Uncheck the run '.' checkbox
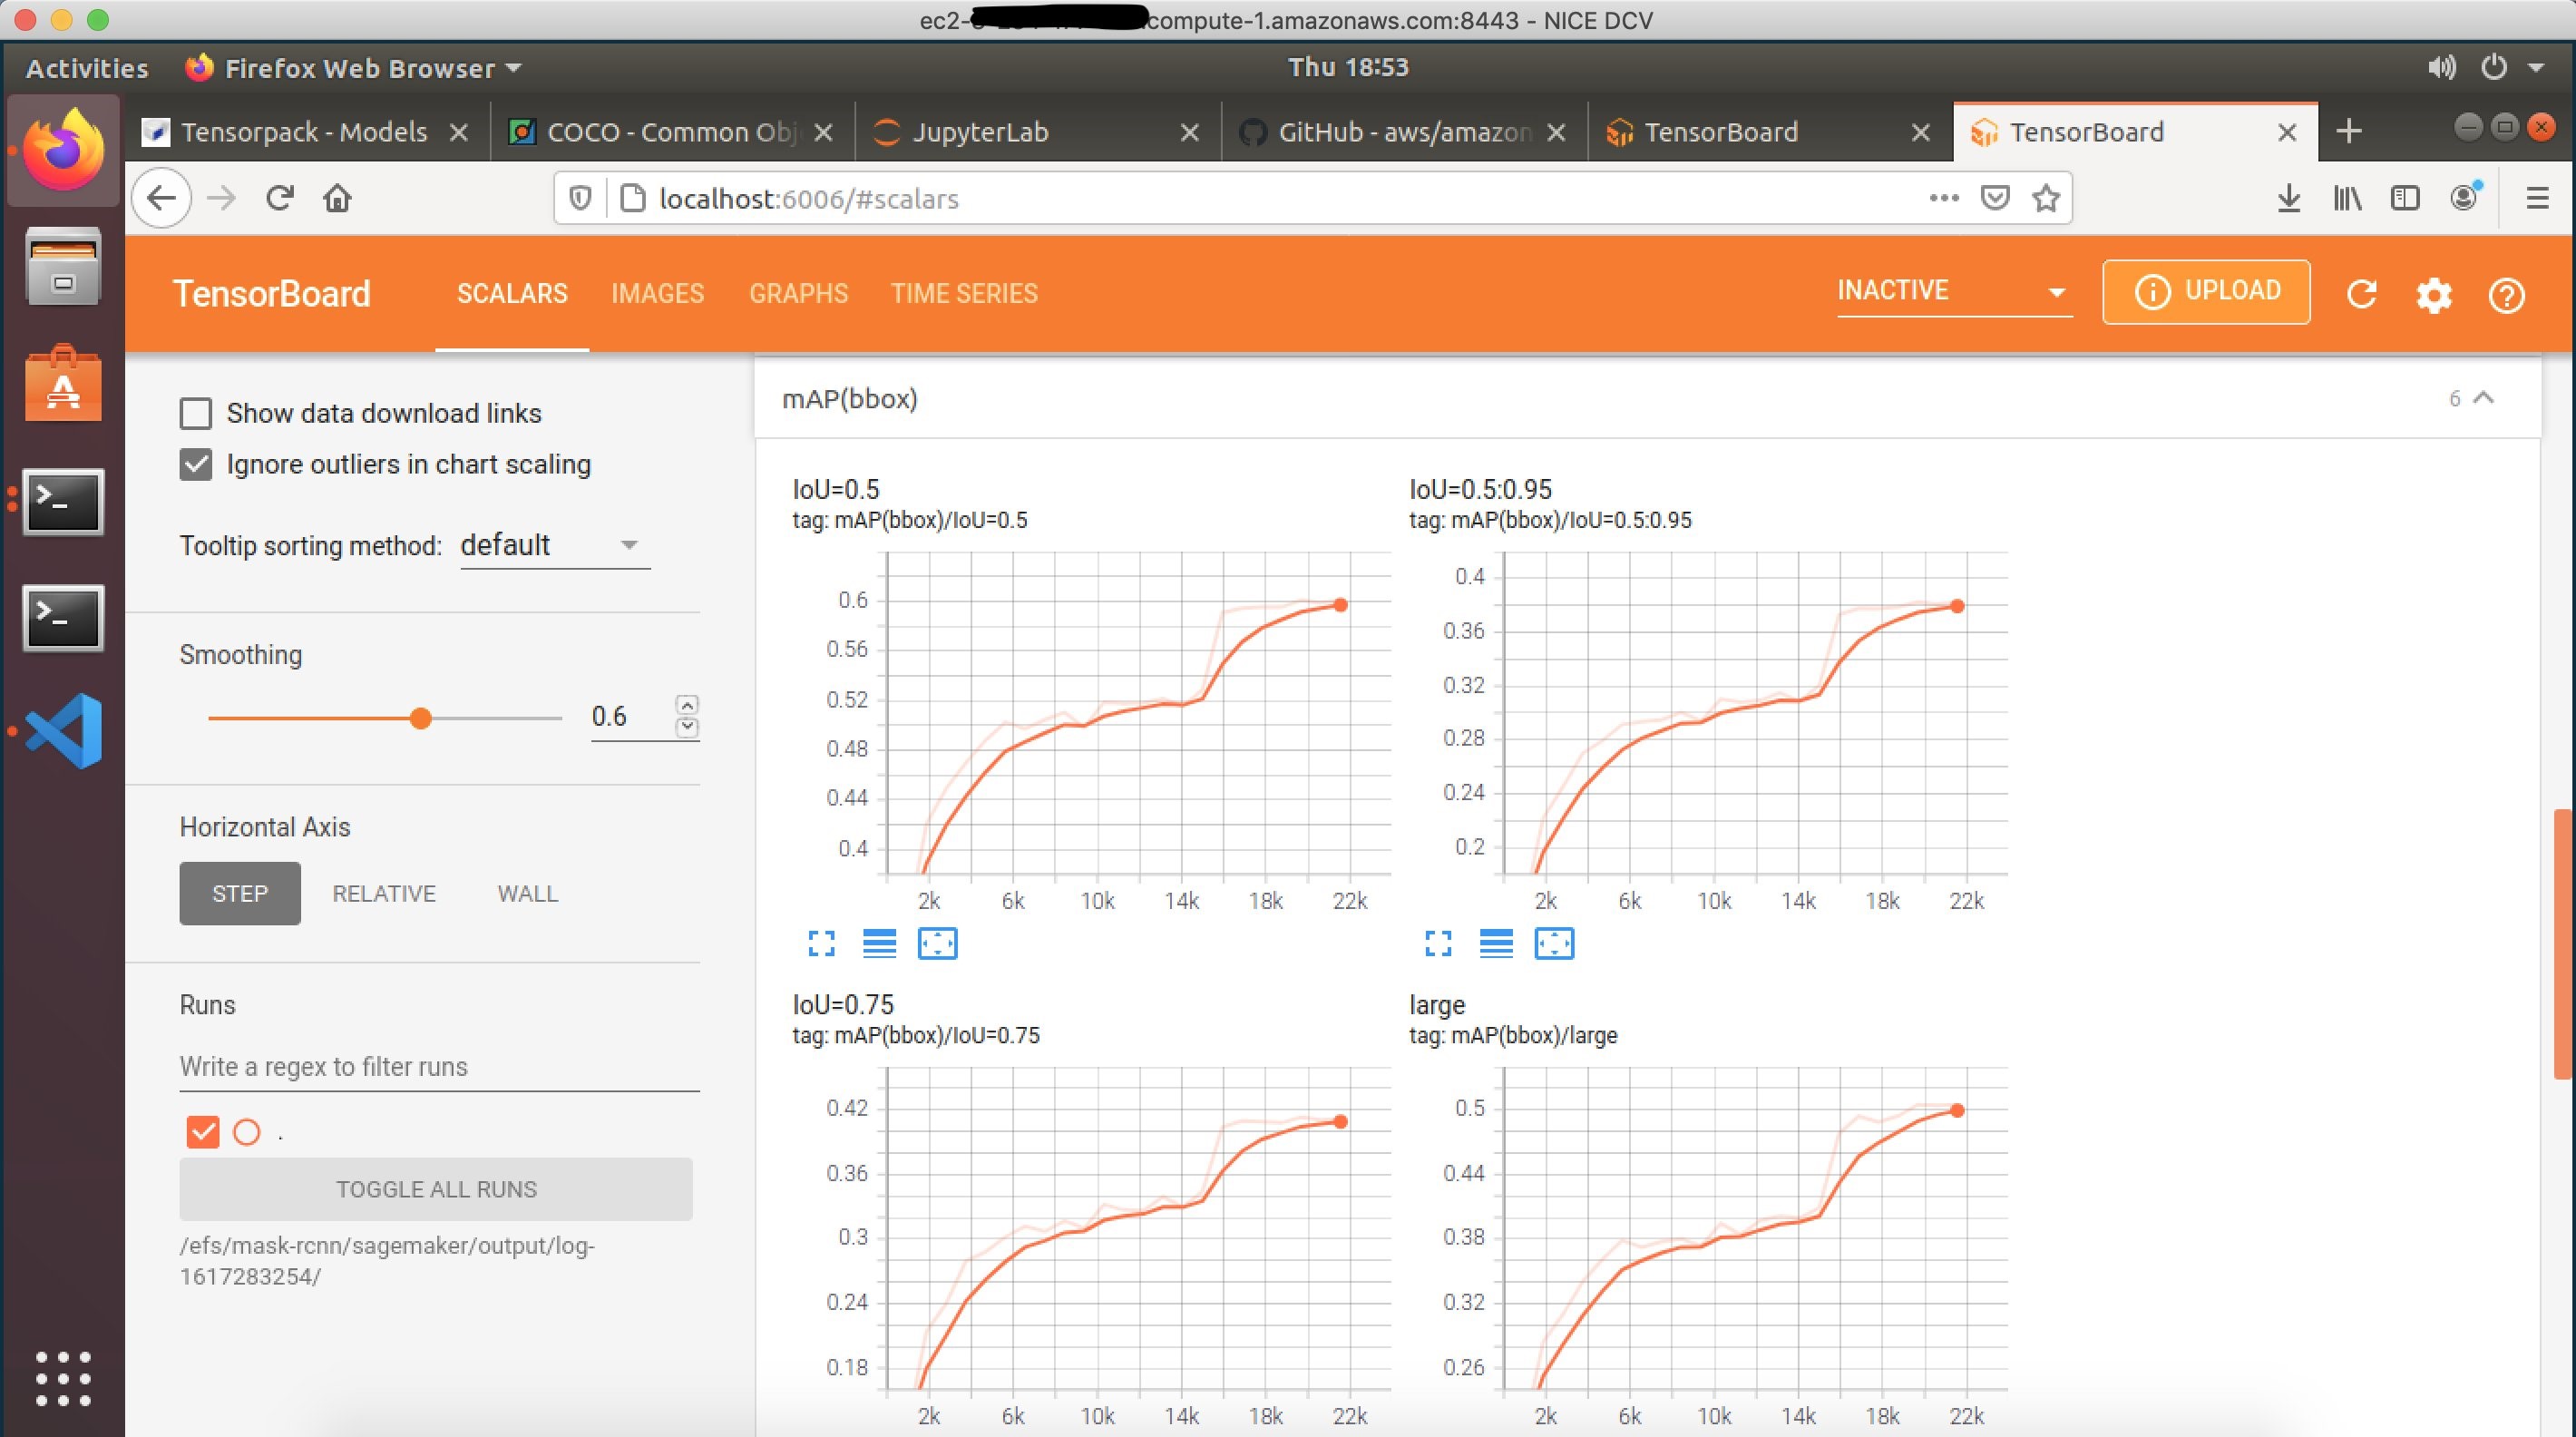 [x=202, y=1132]
